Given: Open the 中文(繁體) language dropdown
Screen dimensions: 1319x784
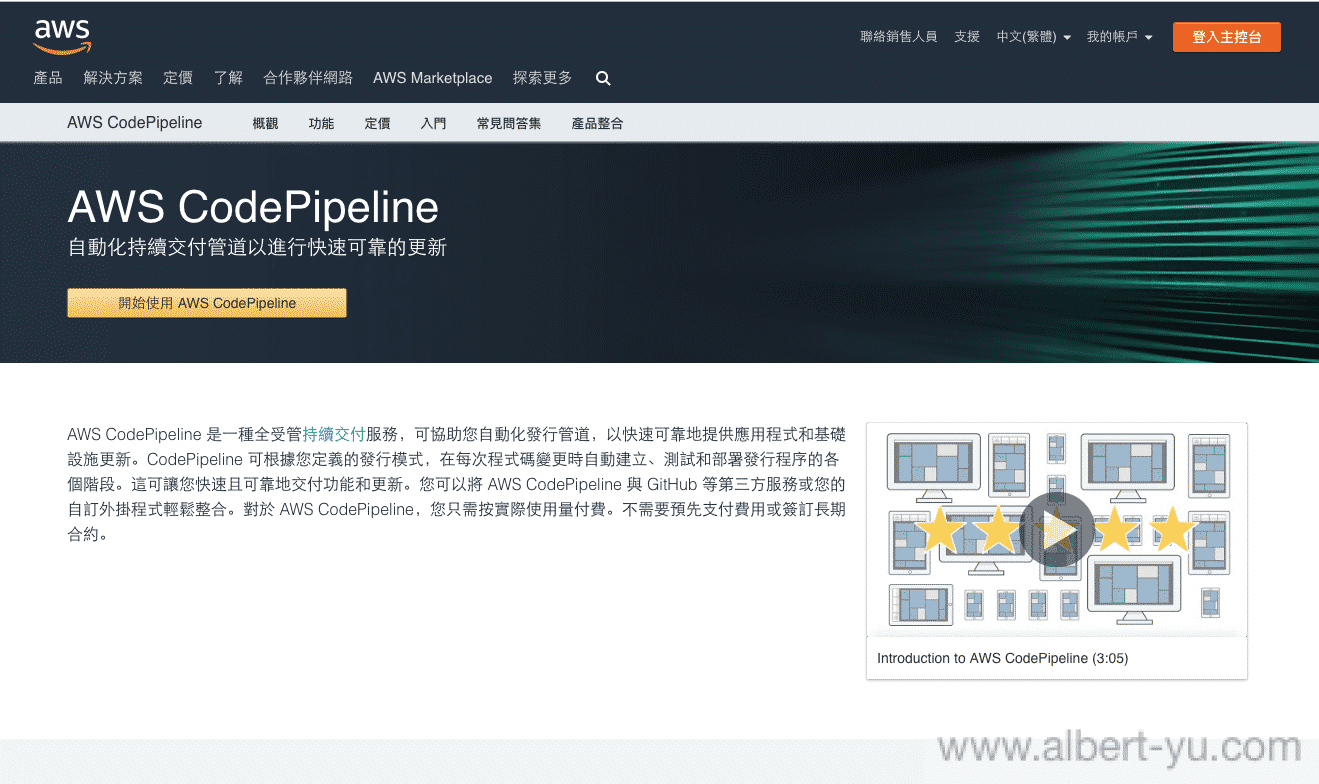Looking at the screenshot, I should [1033, 37].
